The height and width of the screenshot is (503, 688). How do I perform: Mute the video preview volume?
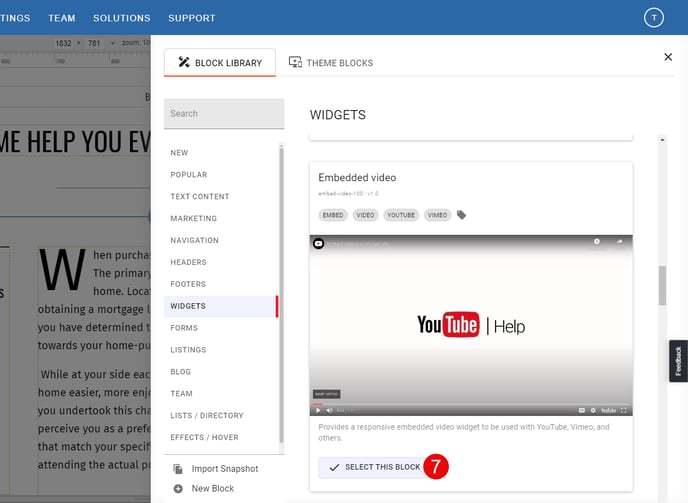[329, 410]
